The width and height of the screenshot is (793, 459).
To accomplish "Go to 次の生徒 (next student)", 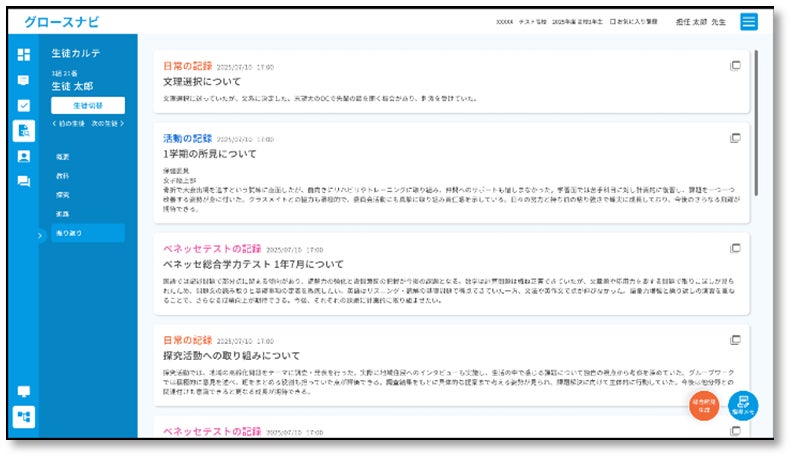I will [x=108, y=124].
